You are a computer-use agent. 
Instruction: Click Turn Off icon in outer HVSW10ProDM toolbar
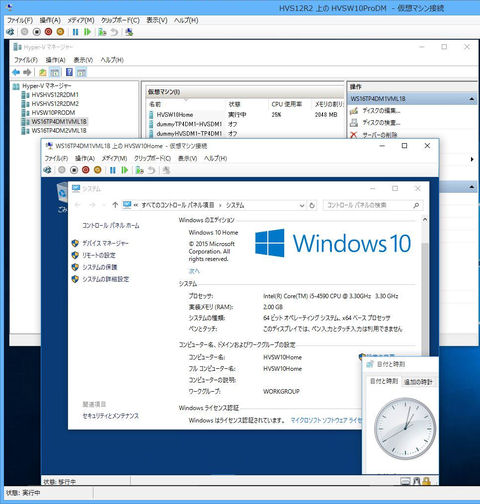click(x=25, y=32)
